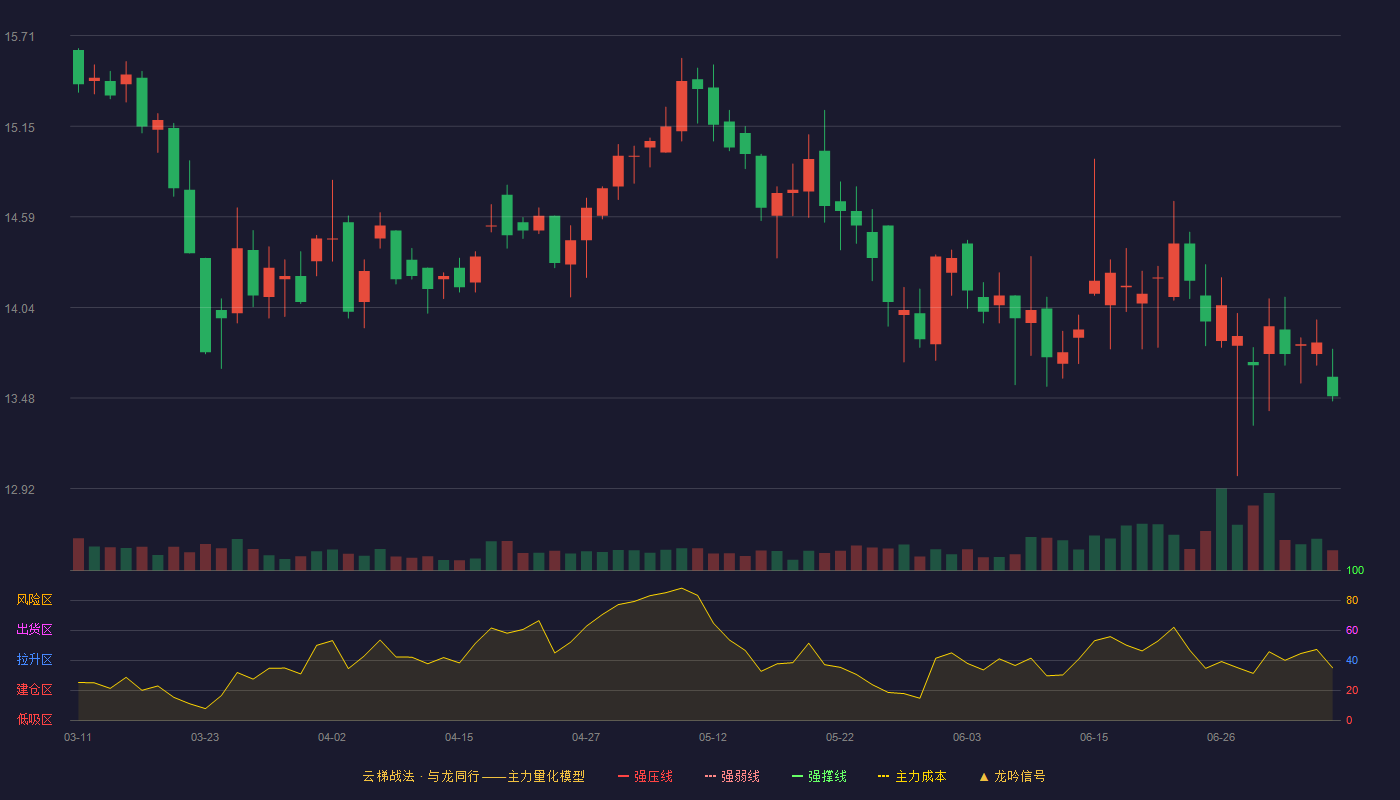Select the tallest green volume bar
The image size is (1400, 800).
(1221, 529)
